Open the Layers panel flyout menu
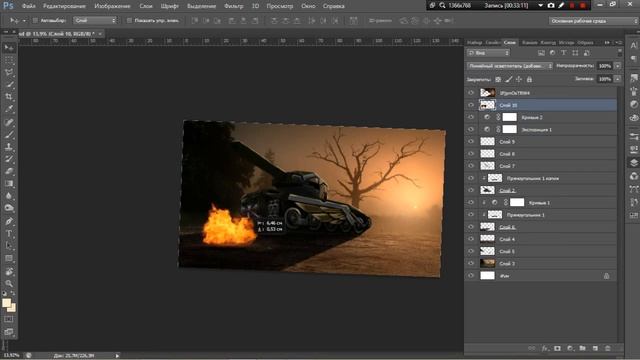640x360 pixels. pos(619,42)
